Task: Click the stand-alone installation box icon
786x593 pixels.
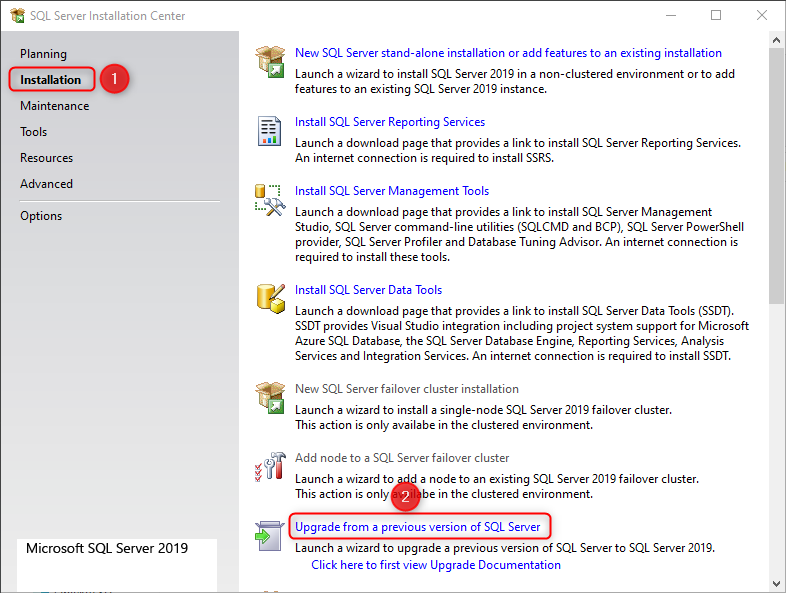Action: (270, 62)
